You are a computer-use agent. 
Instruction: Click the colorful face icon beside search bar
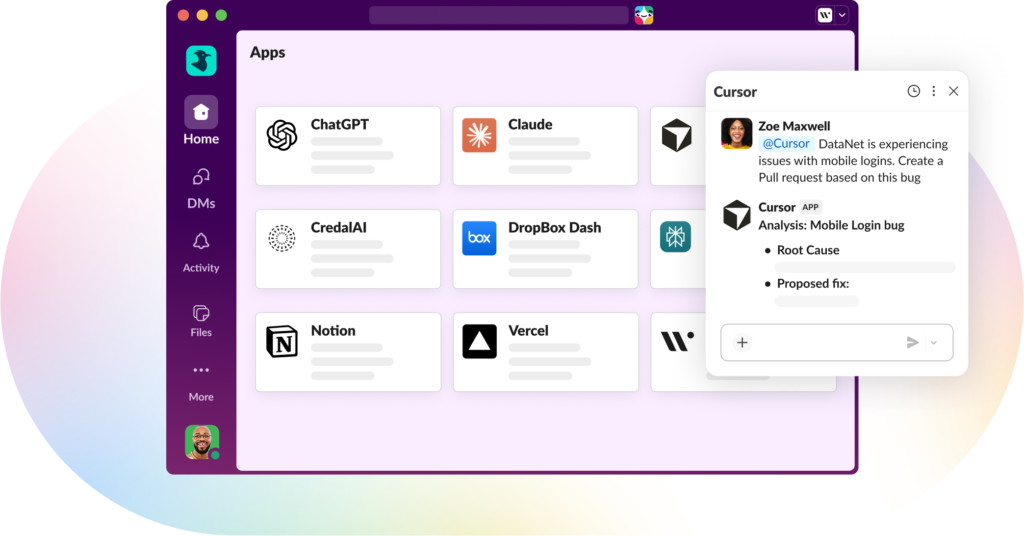click(x=644, y=15)
